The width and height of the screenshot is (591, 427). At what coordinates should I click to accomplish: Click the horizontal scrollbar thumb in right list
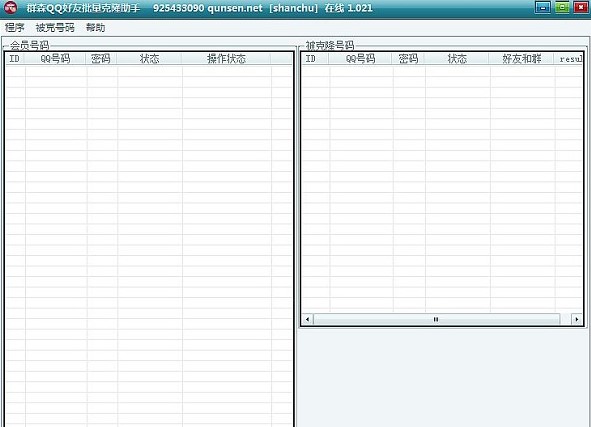click(436, 319)
